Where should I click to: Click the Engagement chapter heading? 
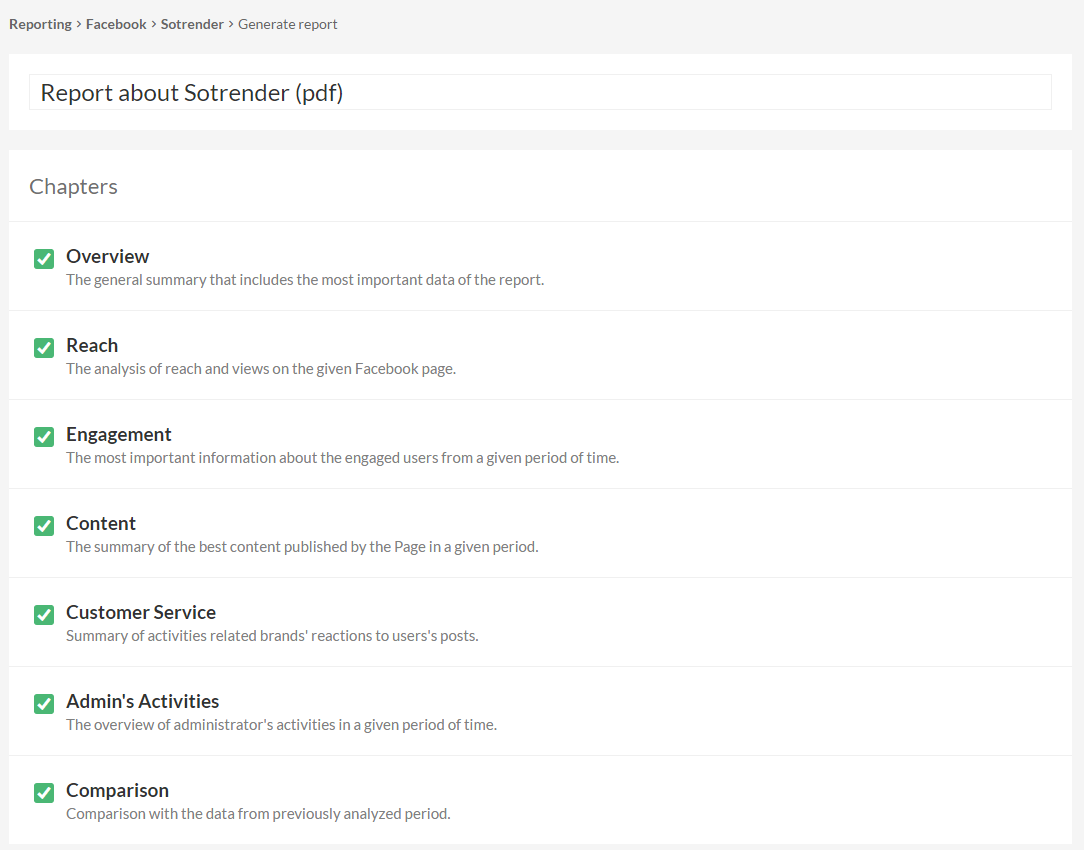[118, 435]
